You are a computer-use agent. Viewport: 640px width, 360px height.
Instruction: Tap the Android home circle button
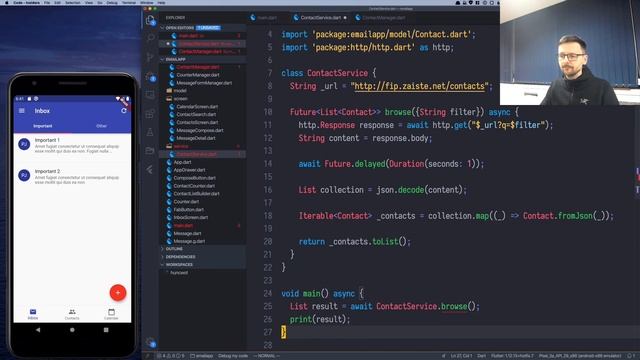[72, 329]
